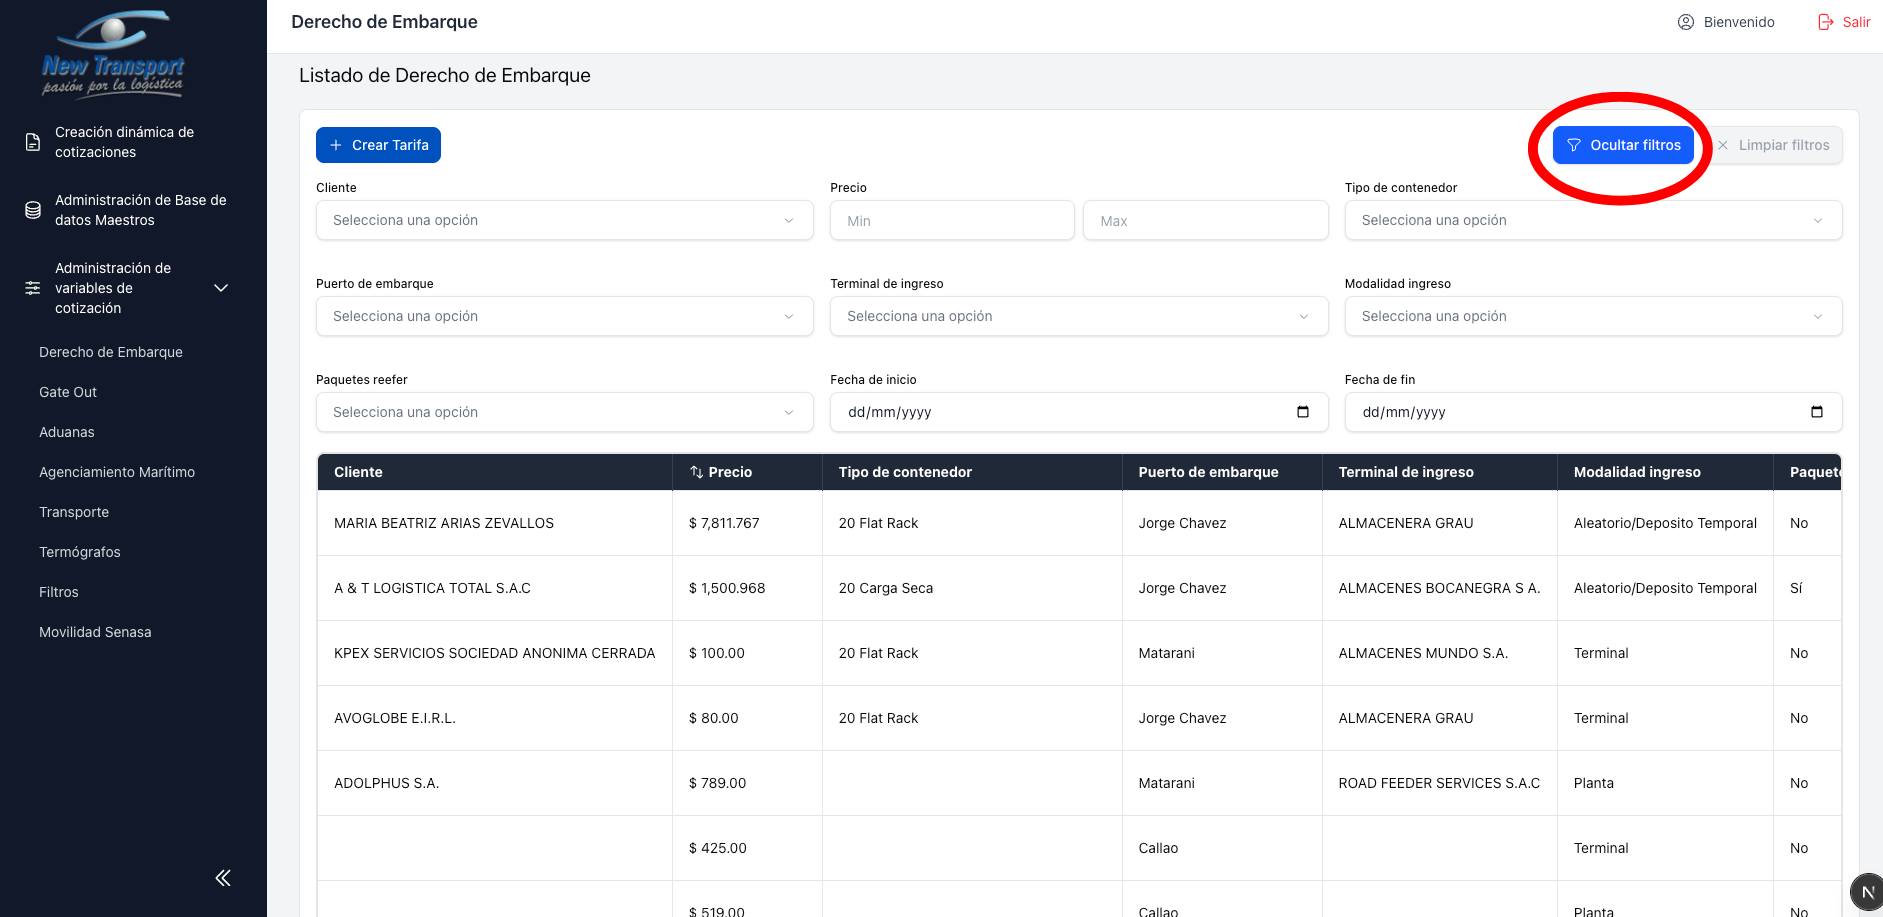
Task: Expand the Puerto de embarque dropdown
Action: click(564, 316)
